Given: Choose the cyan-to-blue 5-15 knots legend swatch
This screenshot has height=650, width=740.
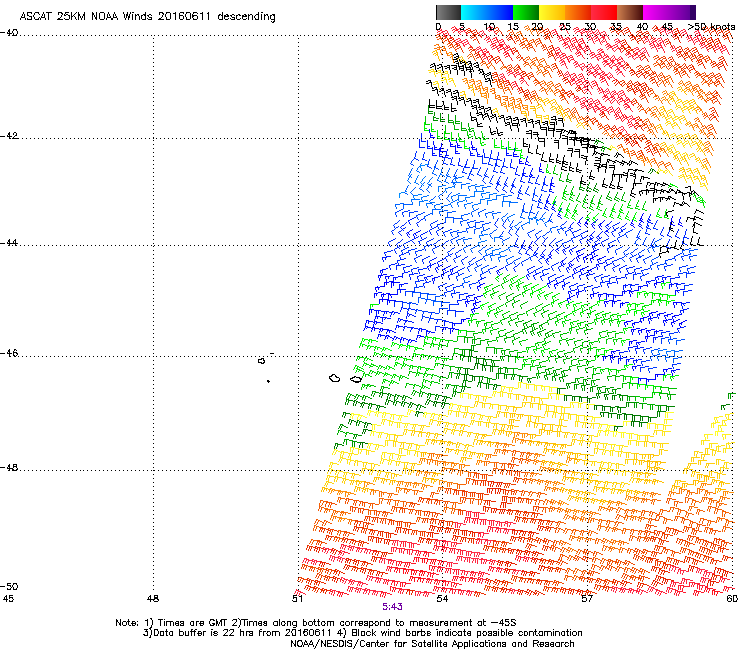Looking at the screenshot, I should pyautogui.click(x=487, y=12).
